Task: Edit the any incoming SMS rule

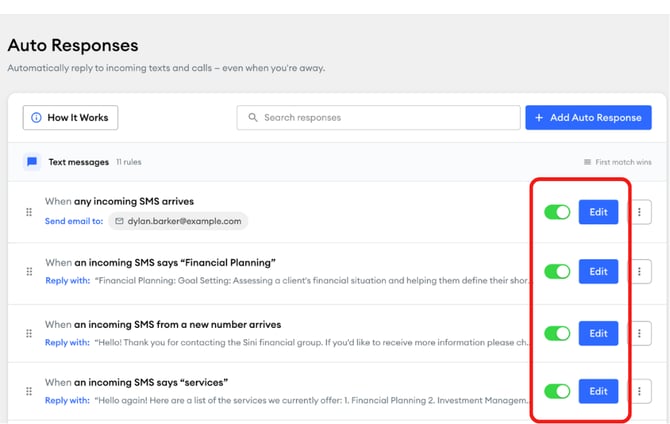Action: tap(598, 212)
